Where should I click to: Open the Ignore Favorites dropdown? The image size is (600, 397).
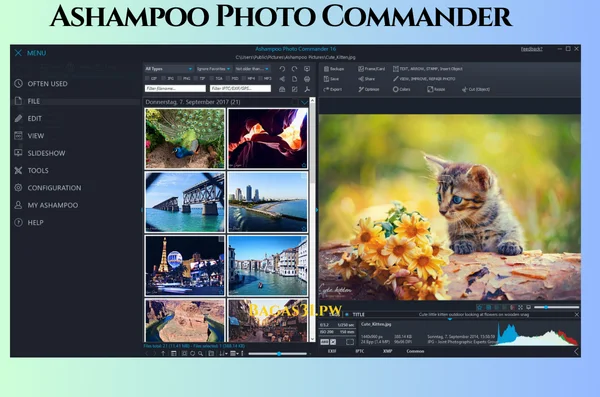pyautogui.click(x=214, y=69)
